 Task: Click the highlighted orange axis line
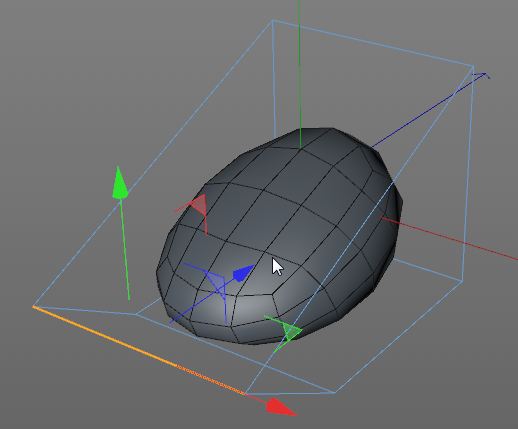pyautogui.click(x=139, y=351)
